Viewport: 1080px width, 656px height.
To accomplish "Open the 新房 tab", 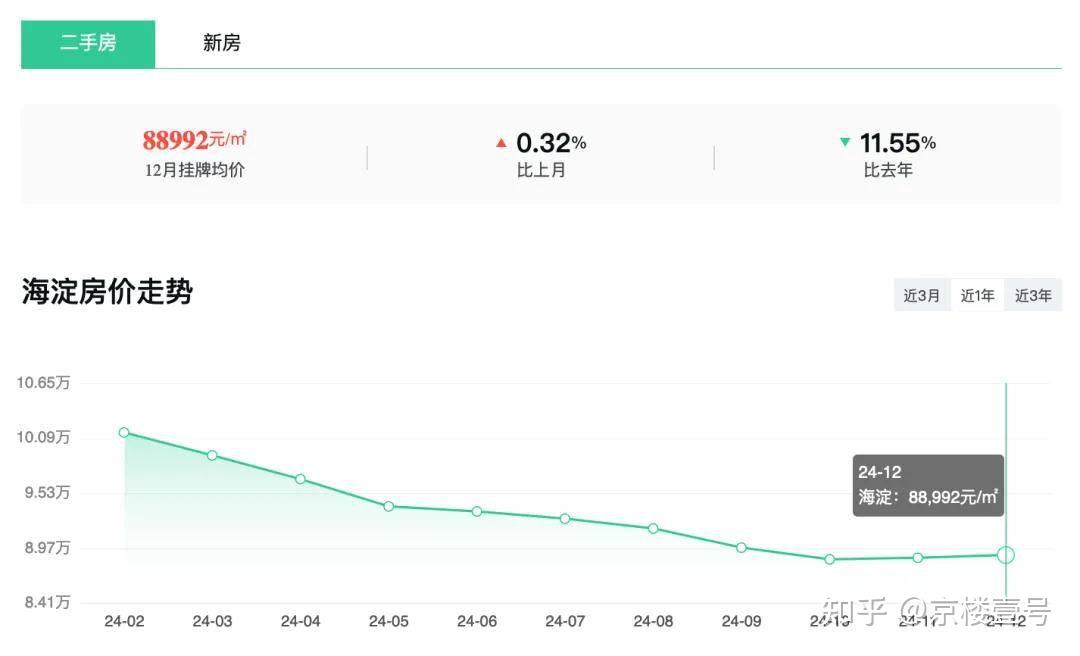I will [x=221, y=43].
